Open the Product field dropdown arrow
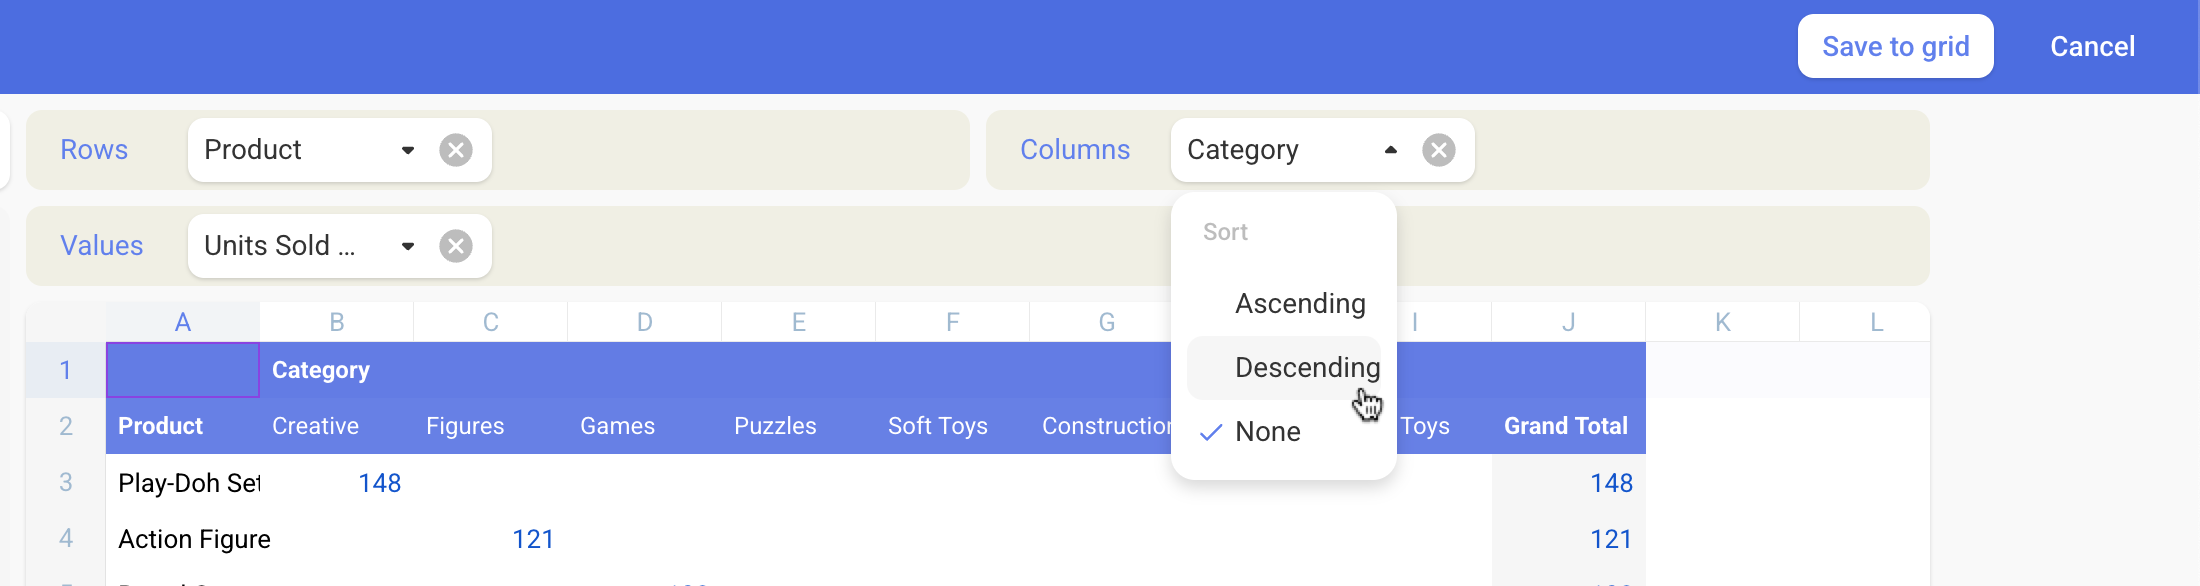The image size is (2200, 586). pos(408,150)
